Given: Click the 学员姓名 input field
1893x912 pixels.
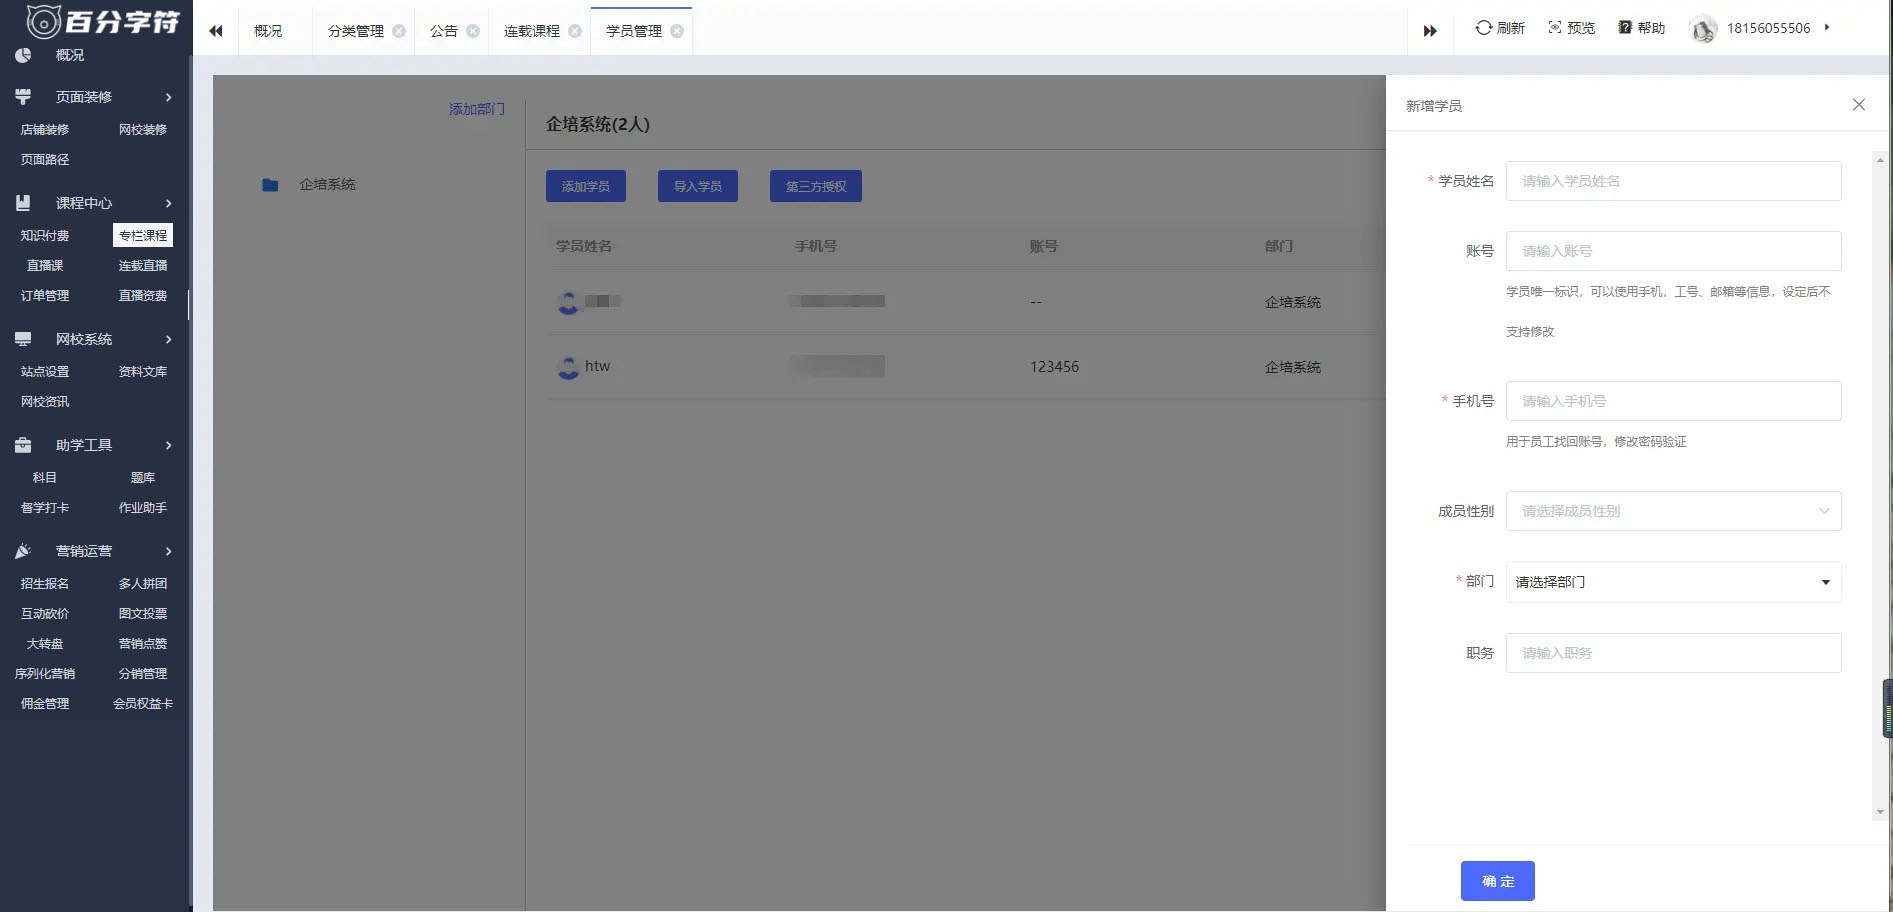Looking at the screenshot, I should point(1673,181).
